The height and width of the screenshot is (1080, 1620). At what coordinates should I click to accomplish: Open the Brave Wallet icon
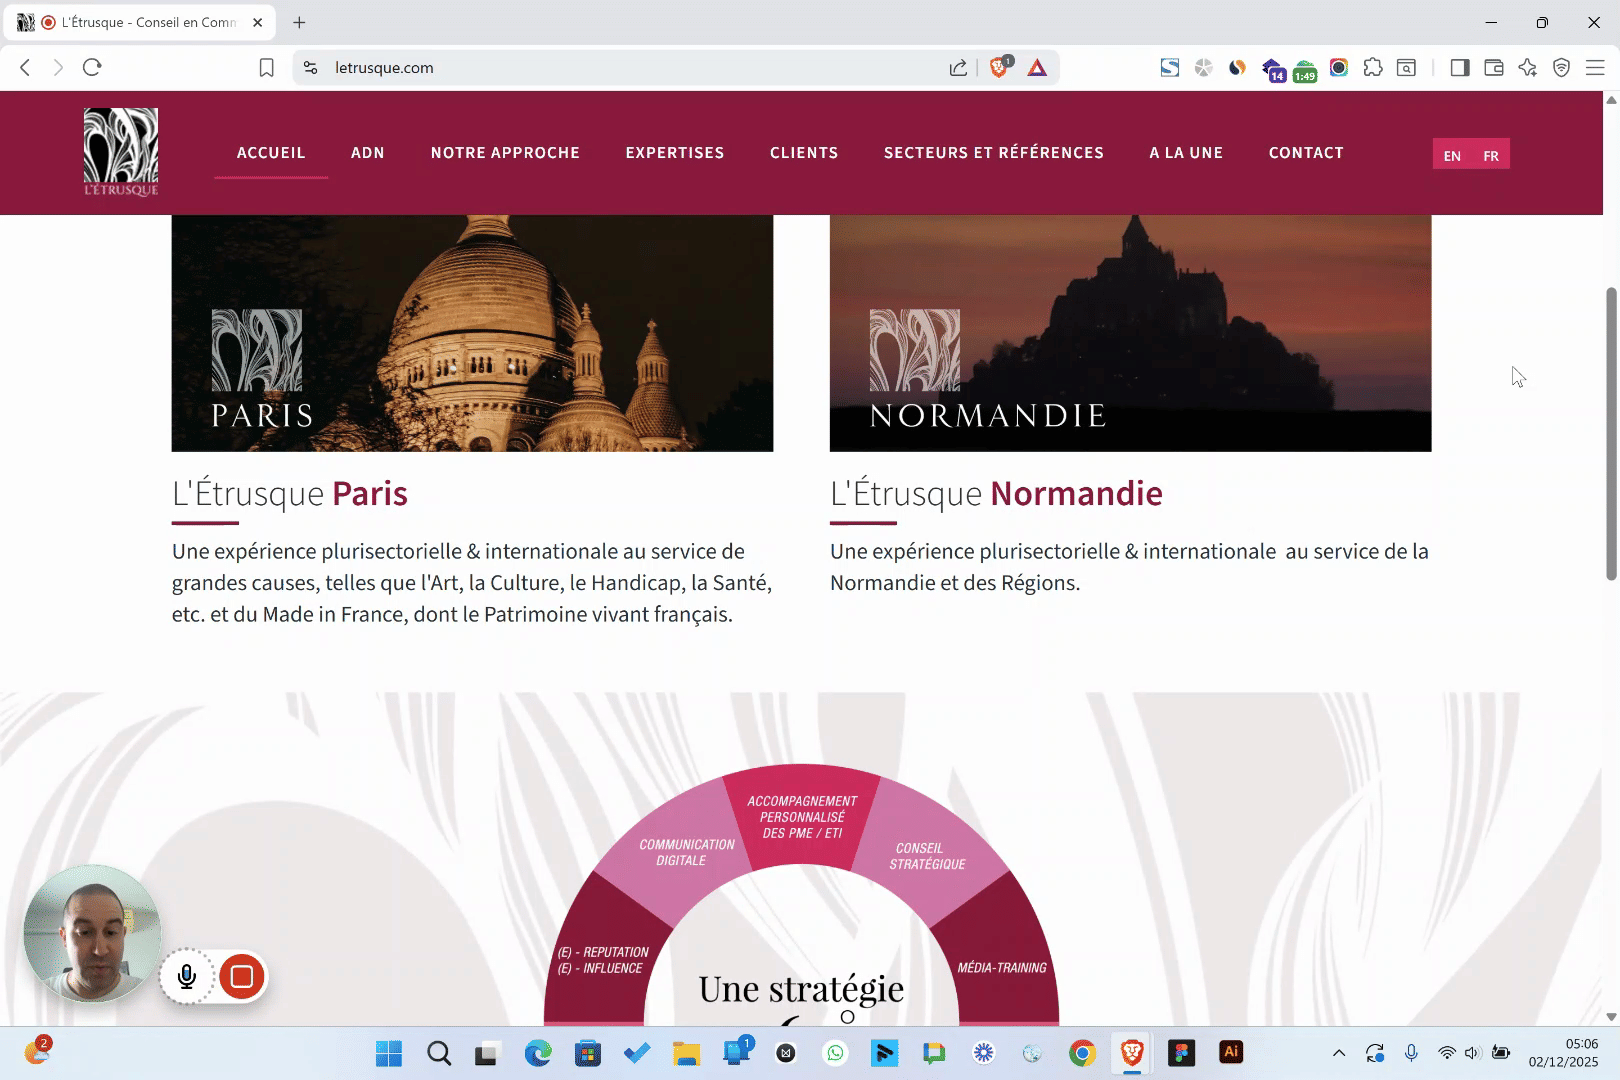[x=1493, y=68]
